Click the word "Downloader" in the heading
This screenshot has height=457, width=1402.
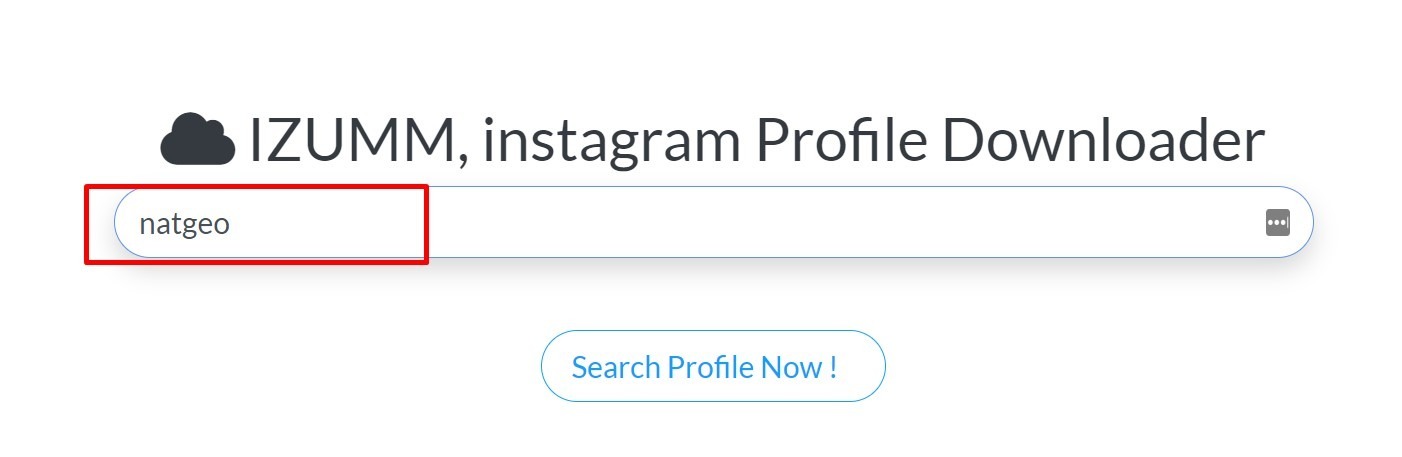(x=1103, y=141)
